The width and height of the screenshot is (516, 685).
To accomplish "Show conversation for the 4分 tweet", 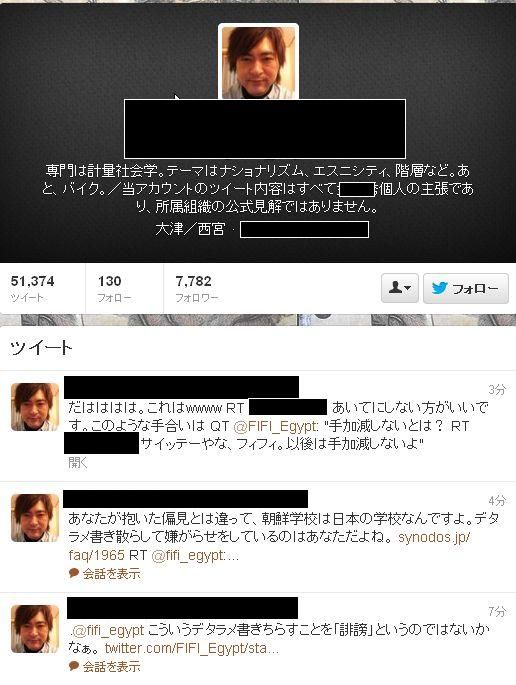I will pyautogui.click(x=111, y=573).
